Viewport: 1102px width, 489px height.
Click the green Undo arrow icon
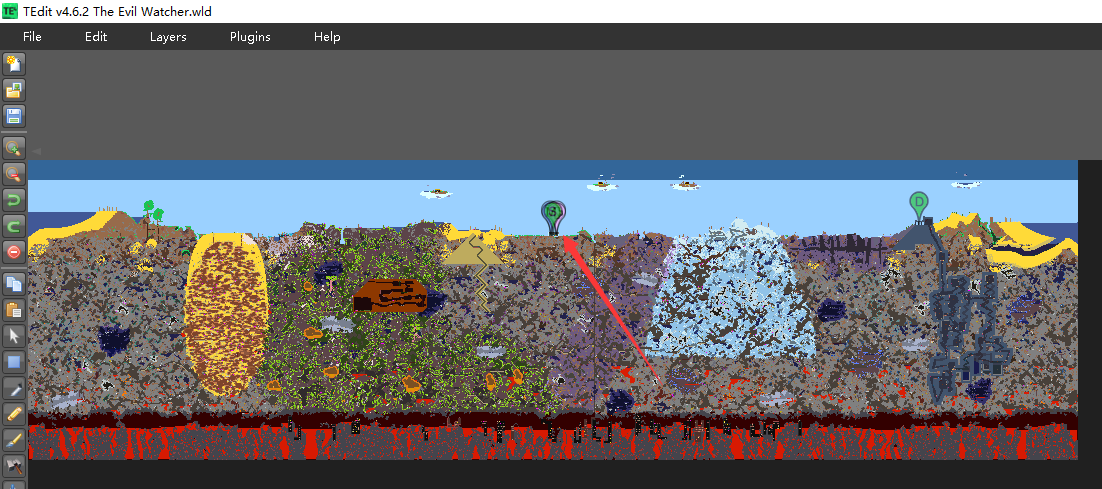click(14, 200)
